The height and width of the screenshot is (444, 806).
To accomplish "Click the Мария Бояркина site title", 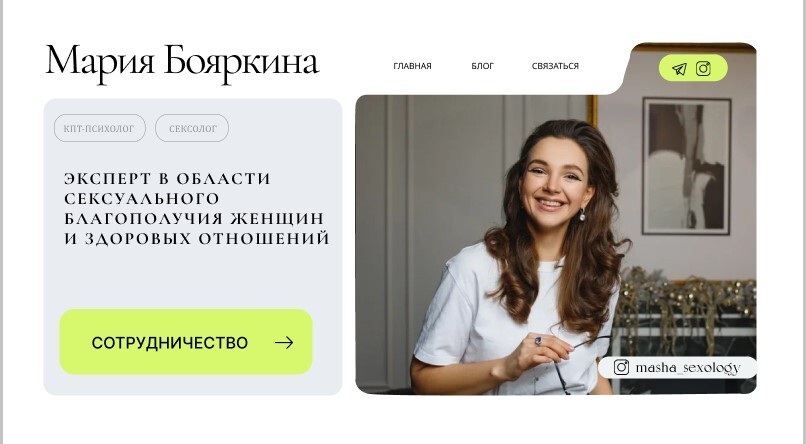I will click(182, 63).
